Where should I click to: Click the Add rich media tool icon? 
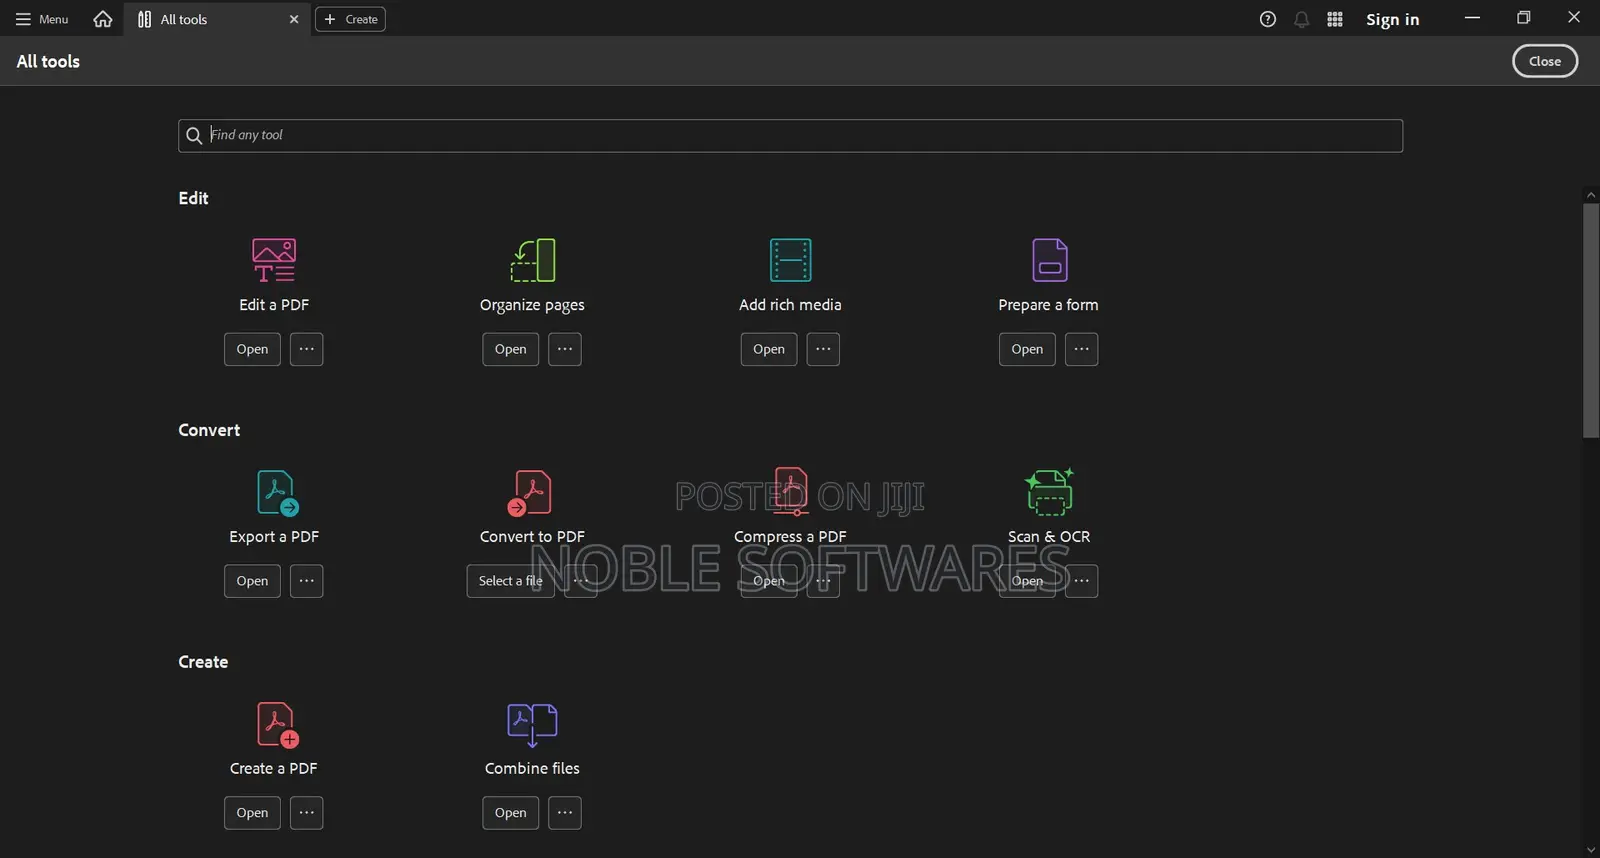pyautogui.click(x=790, y=260)
